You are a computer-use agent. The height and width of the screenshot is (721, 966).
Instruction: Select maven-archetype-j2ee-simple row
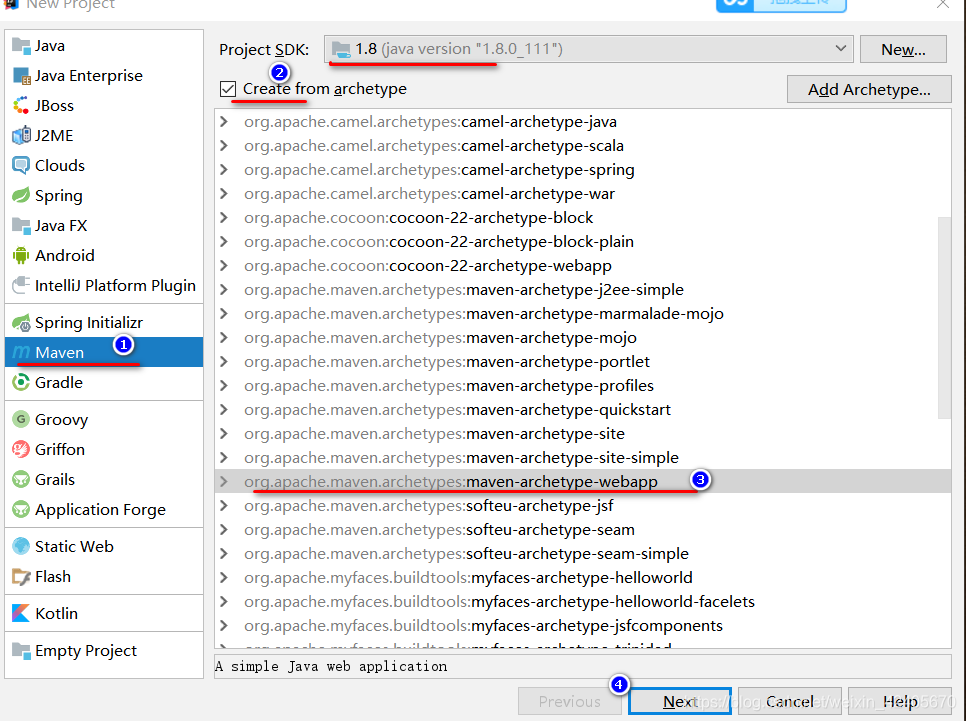(582, 290)
